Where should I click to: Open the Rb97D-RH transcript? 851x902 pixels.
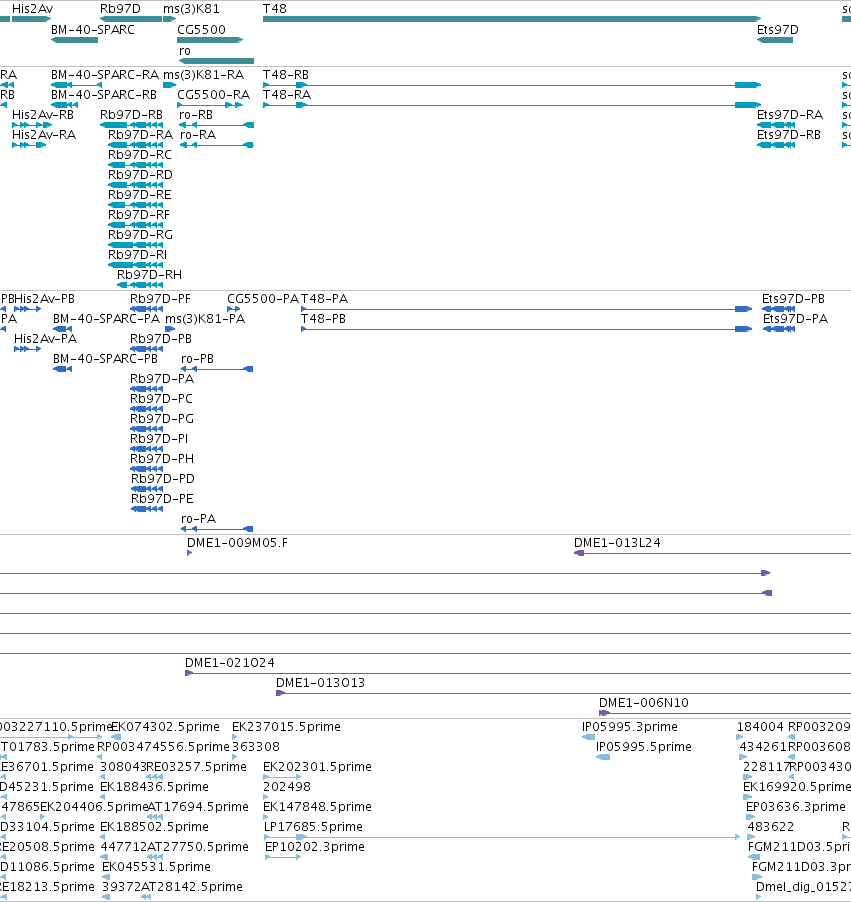(x=150, y=274)
